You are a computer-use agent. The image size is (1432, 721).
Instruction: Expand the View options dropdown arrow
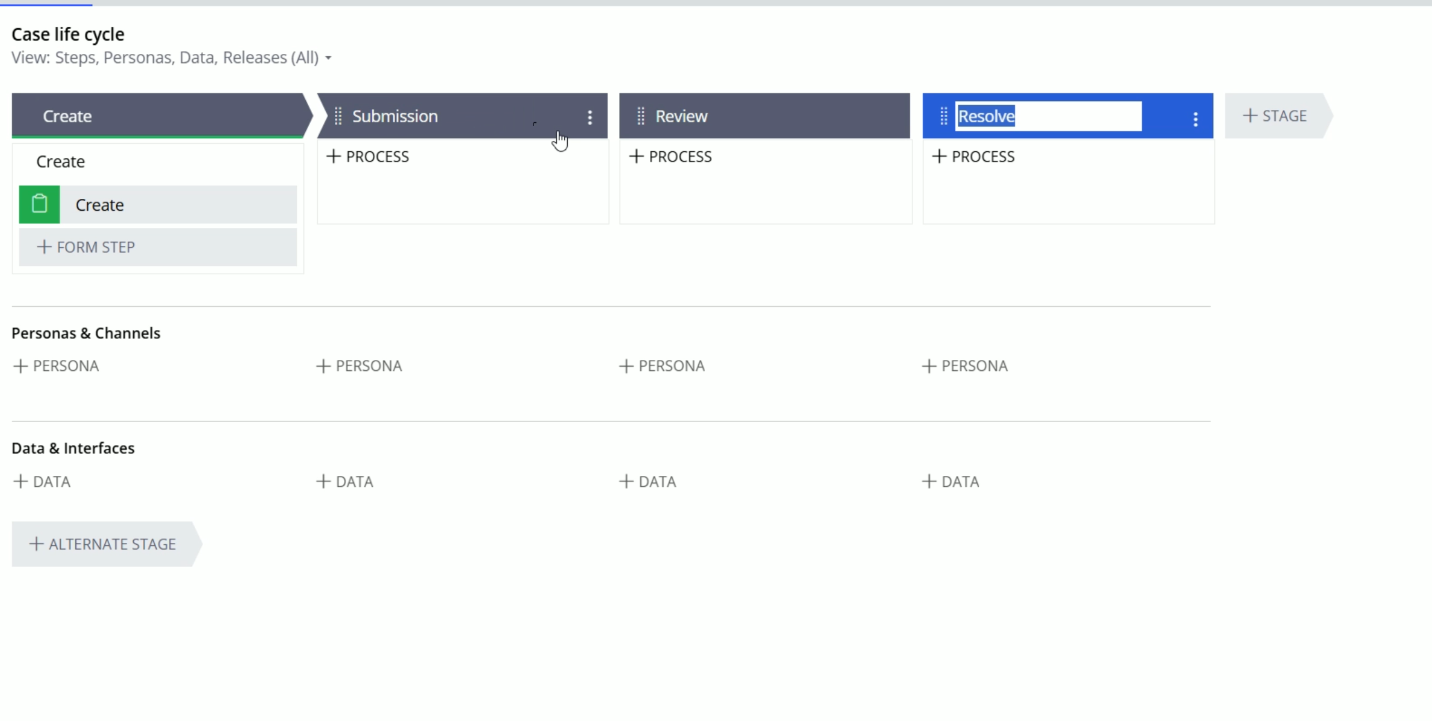328,58
